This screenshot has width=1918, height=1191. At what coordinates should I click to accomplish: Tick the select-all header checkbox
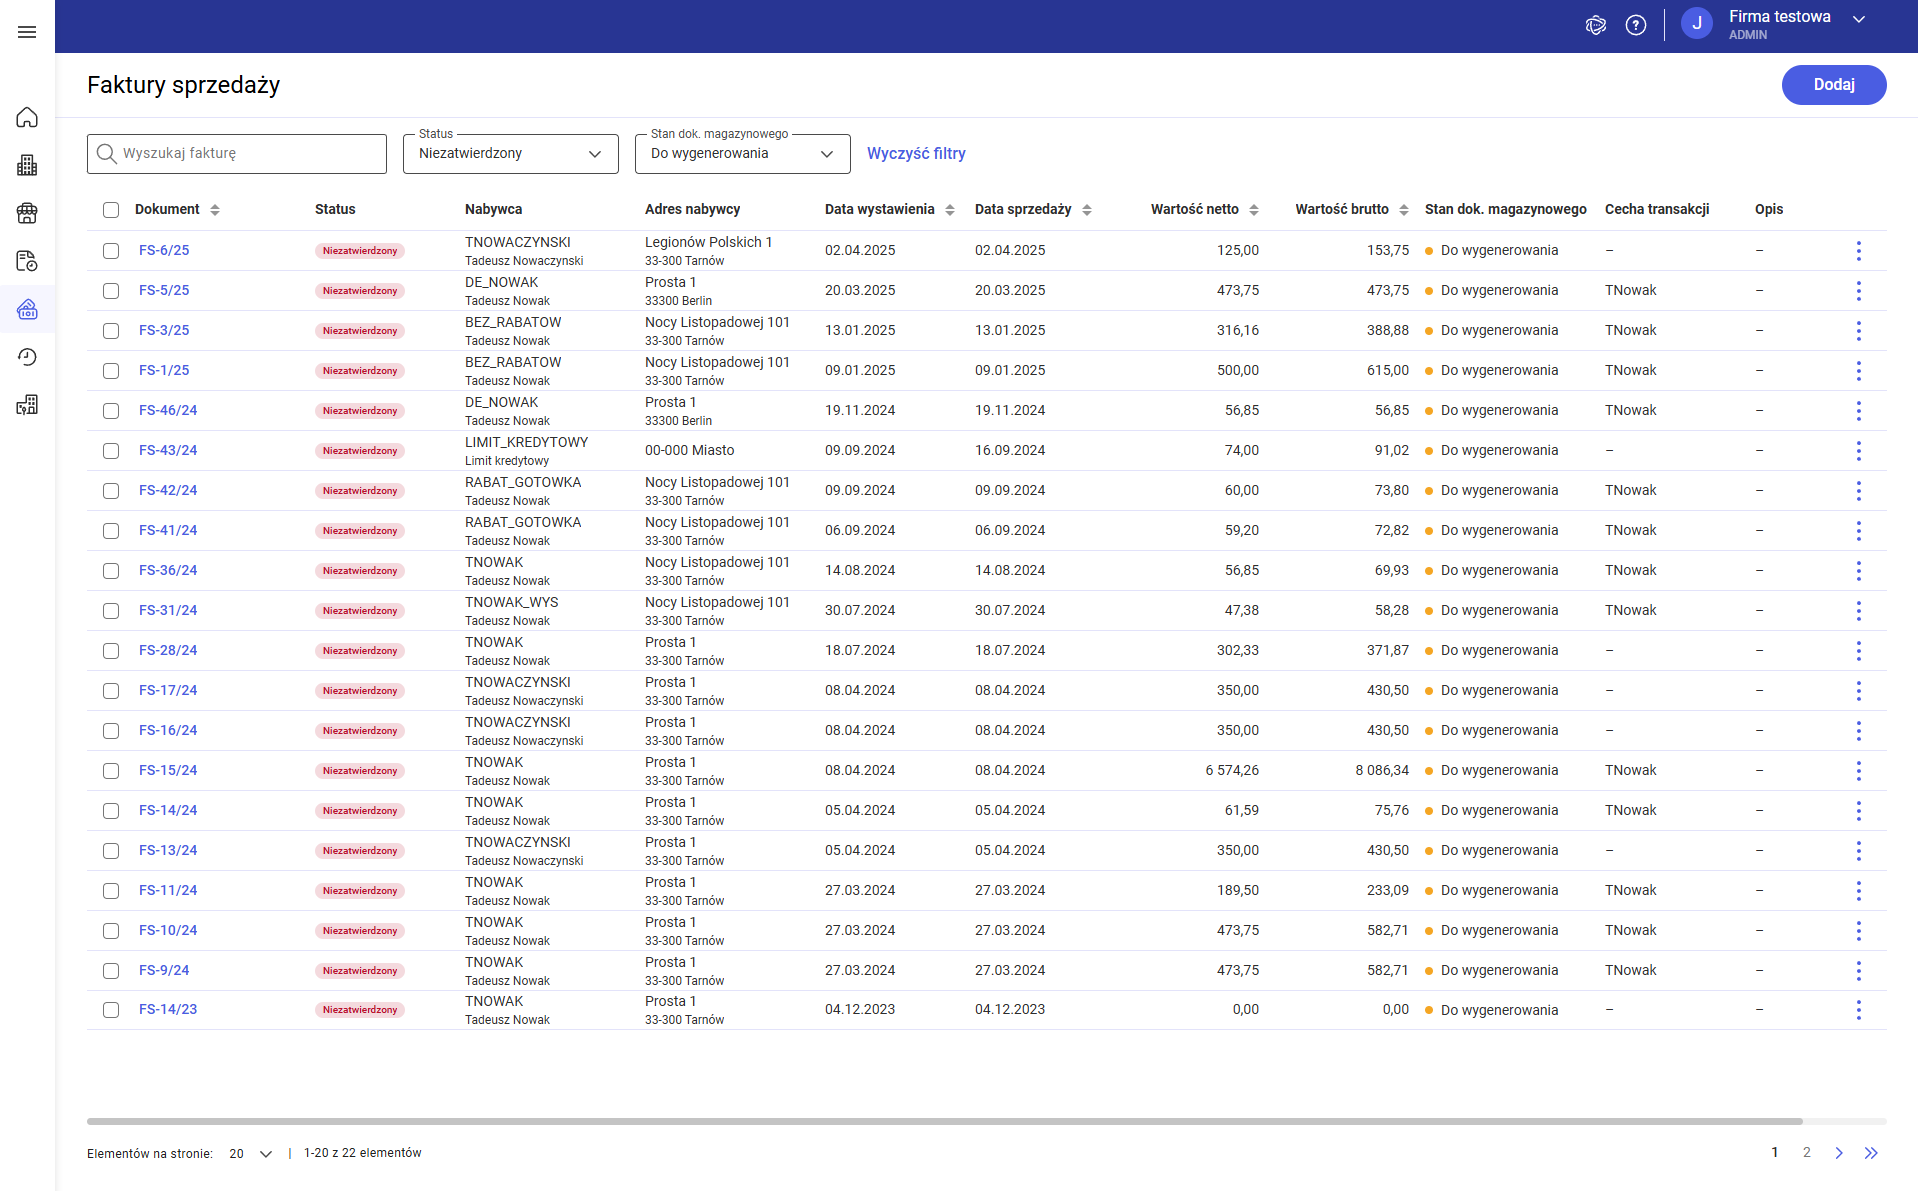[x=111, y=210]
